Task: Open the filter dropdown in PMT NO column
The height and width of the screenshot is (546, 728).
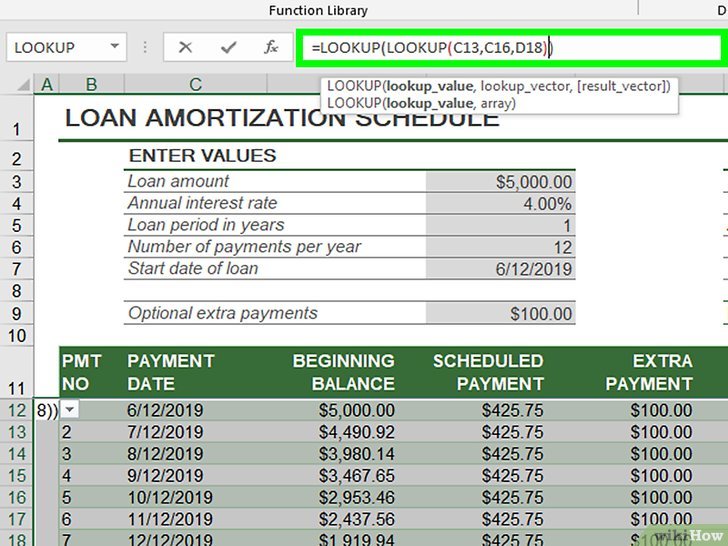Action: pos(70,408)
